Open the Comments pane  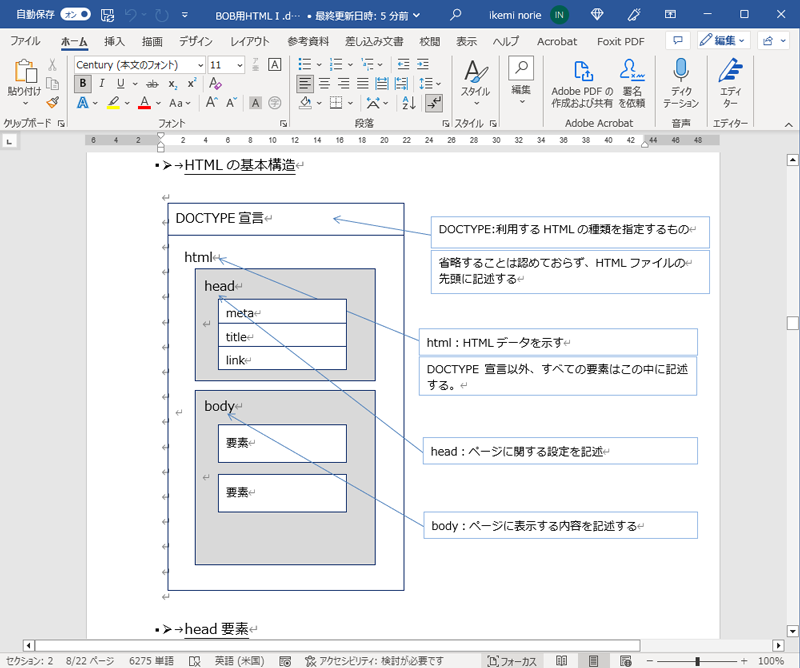tap(678, 40)
